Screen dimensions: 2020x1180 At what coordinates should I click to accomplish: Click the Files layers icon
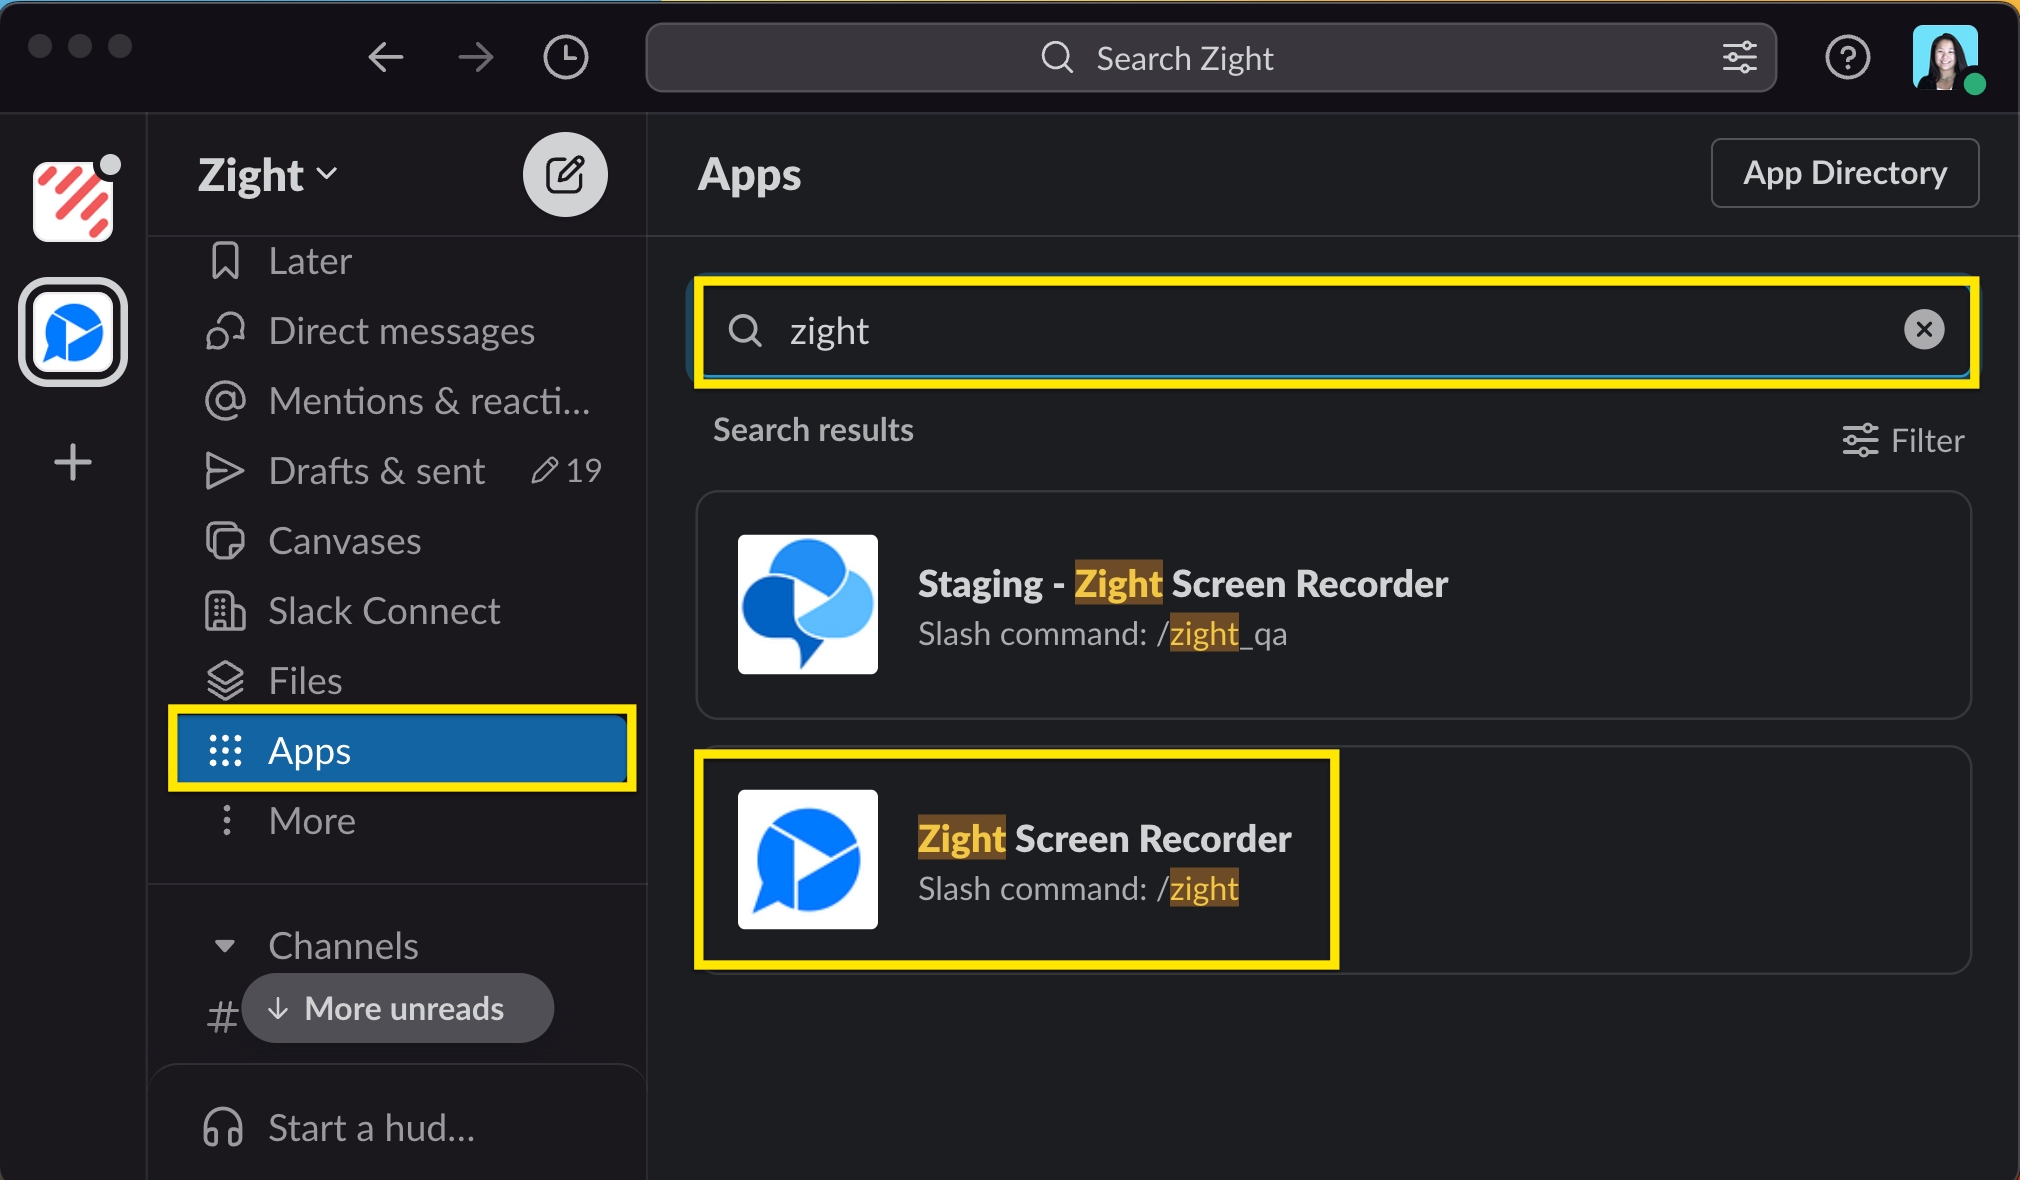tap(225, 681)
